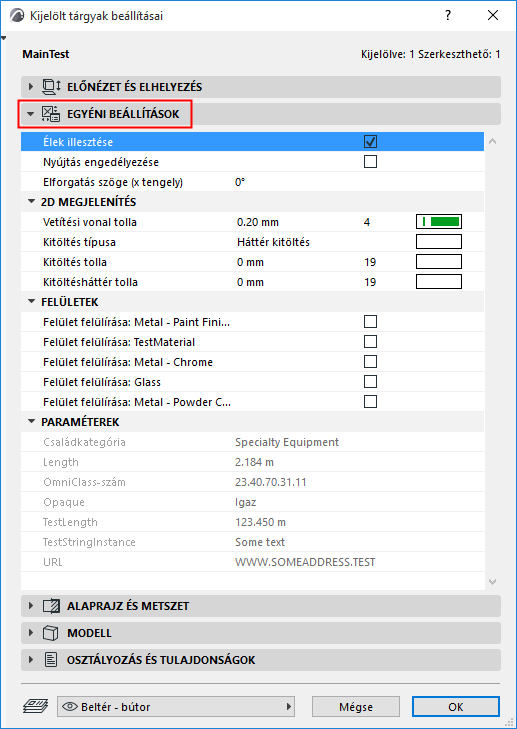Open the help question mark button
Image resolution: width=517 pixels, height=729 pixels.
tap(448, 15)
